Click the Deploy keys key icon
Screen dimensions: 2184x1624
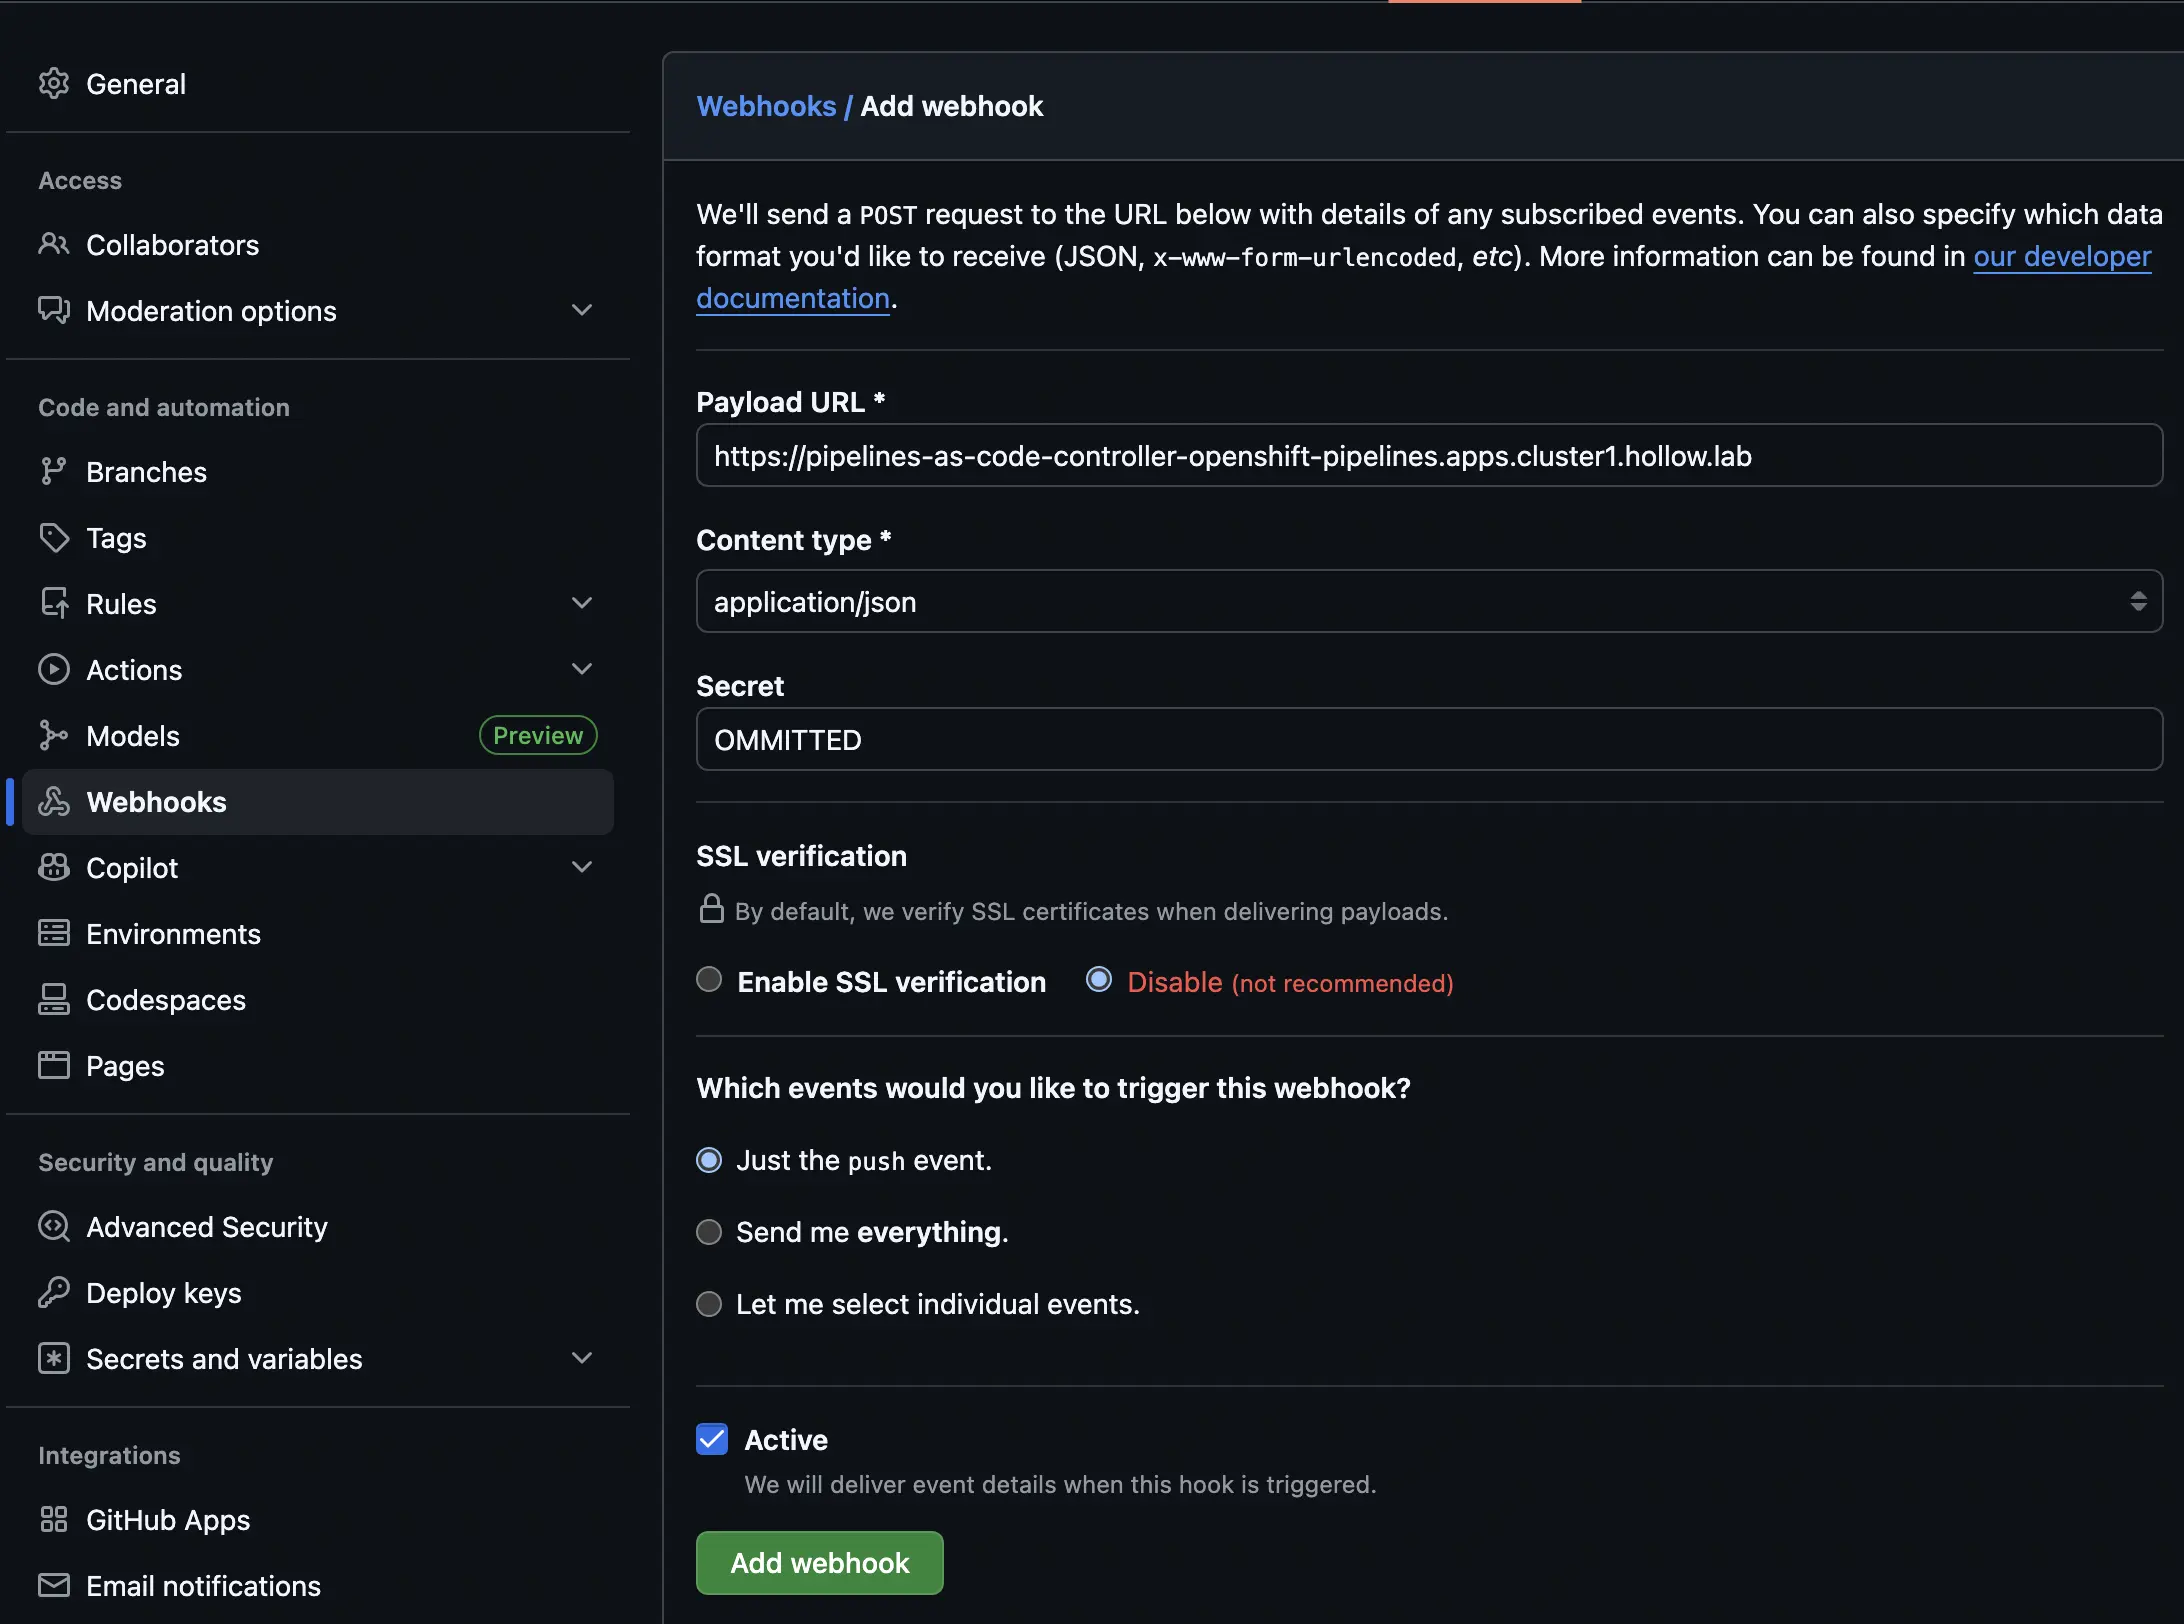[54, 1292]
